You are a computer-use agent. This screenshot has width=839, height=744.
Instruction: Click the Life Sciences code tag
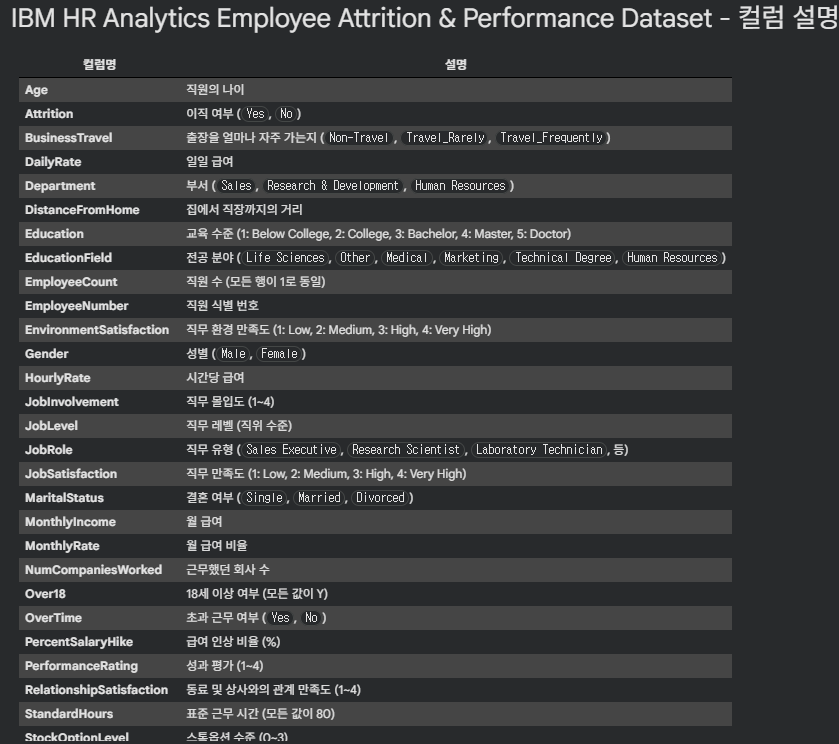(x=285, y=258)
